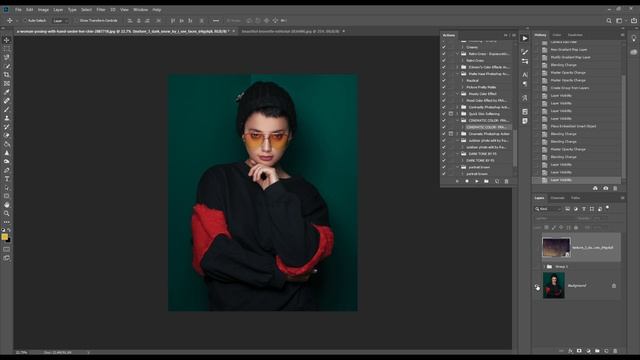Click Delete layer trash icon in Layers panel

click(x=615, y=351)
